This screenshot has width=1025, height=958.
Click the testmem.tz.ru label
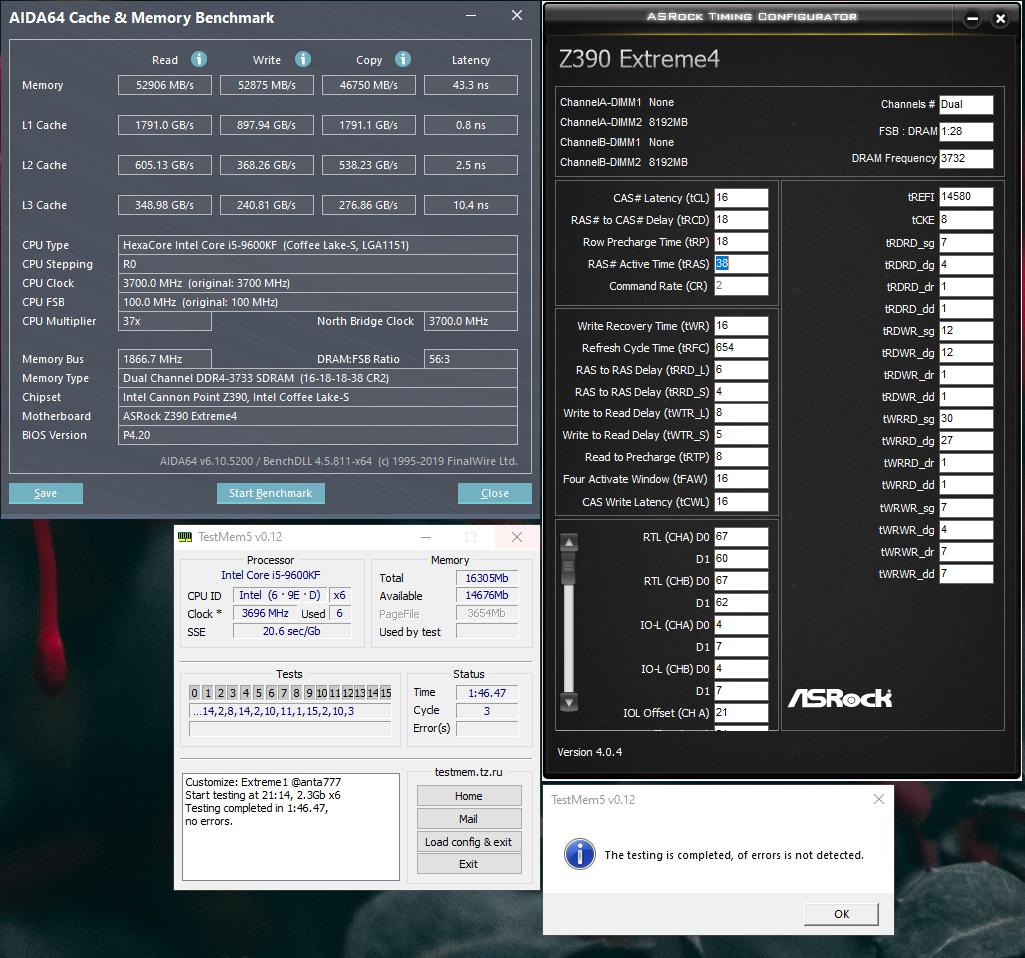(469, 772)
